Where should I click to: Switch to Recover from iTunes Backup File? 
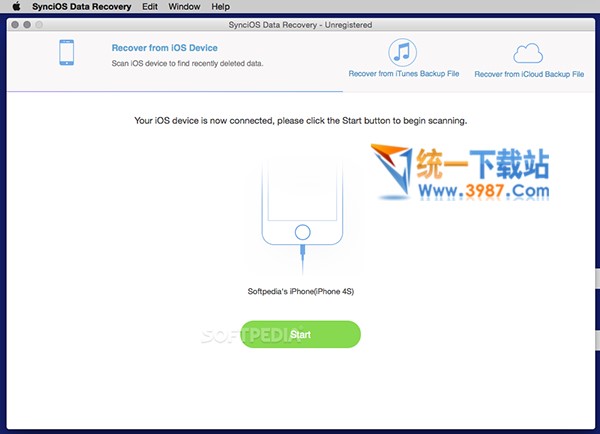[x=404, y=73]
